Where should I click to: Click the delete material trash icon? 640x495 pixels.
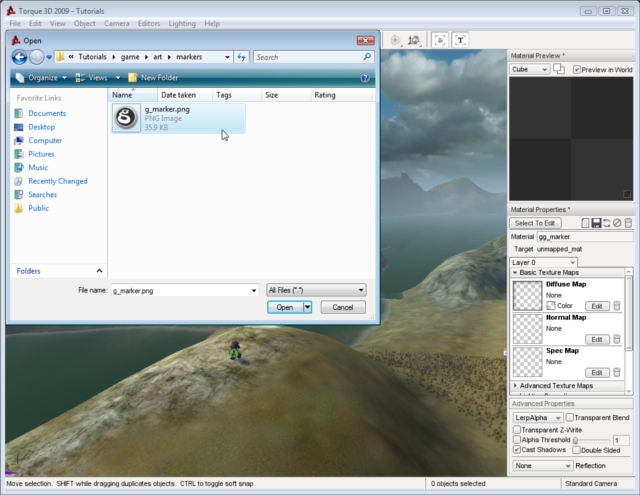click(627, 223)
